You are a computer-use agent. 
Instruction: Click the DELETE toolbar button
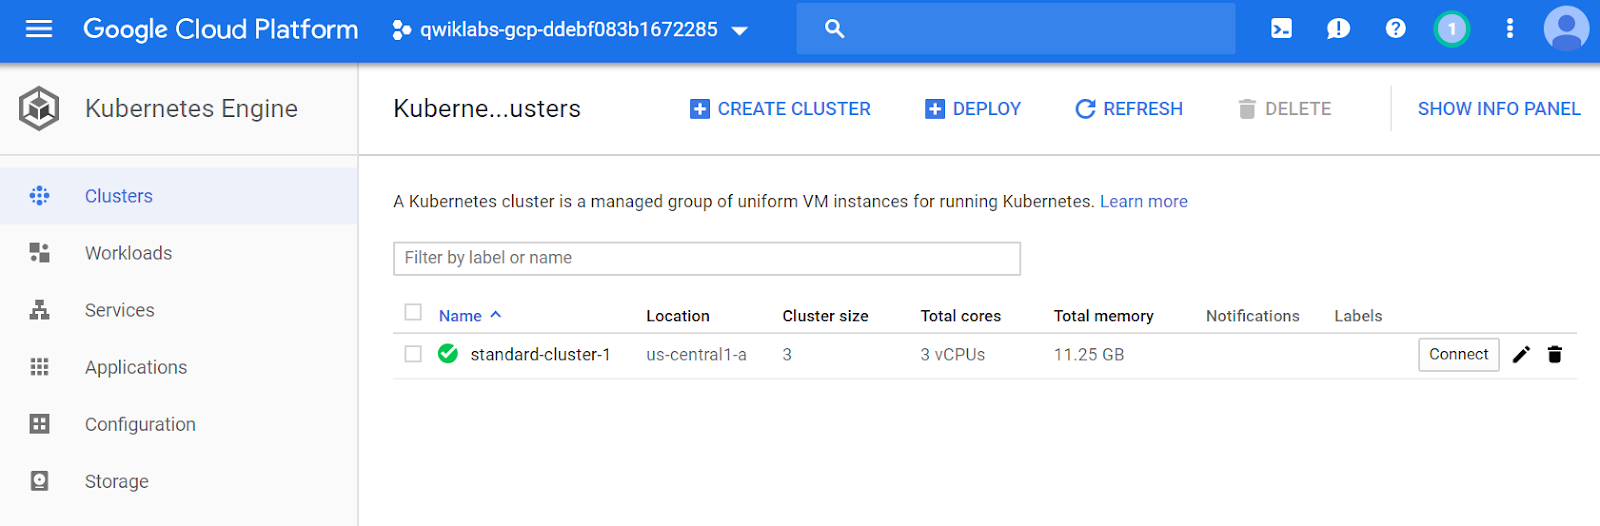click(1284, 109)
